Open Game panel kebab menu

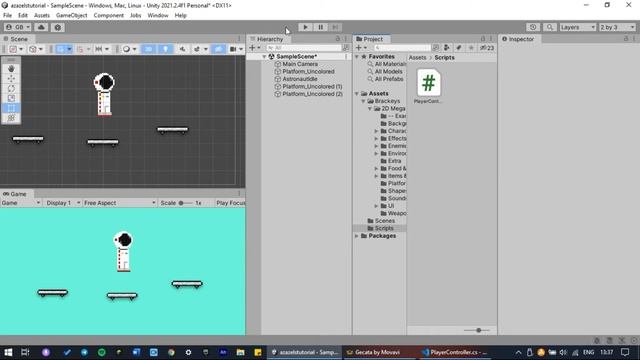[239, 193]
